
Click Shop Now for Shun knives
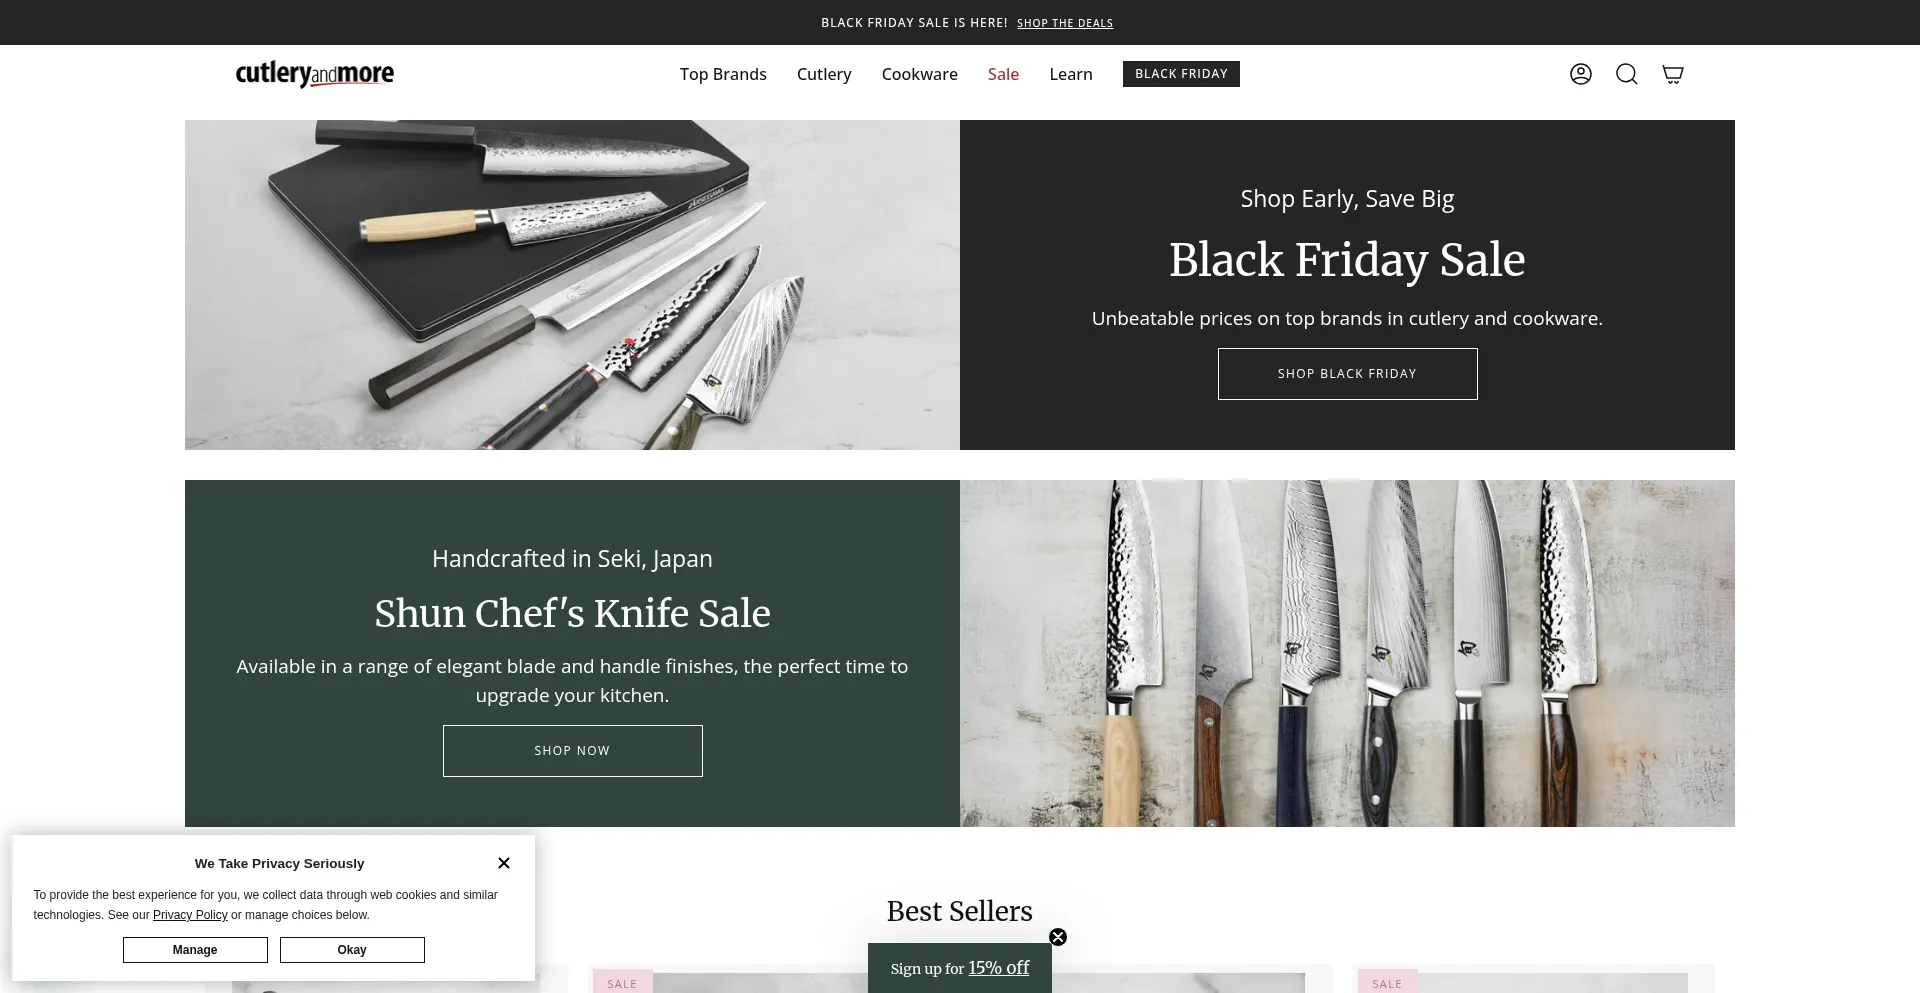572,751
